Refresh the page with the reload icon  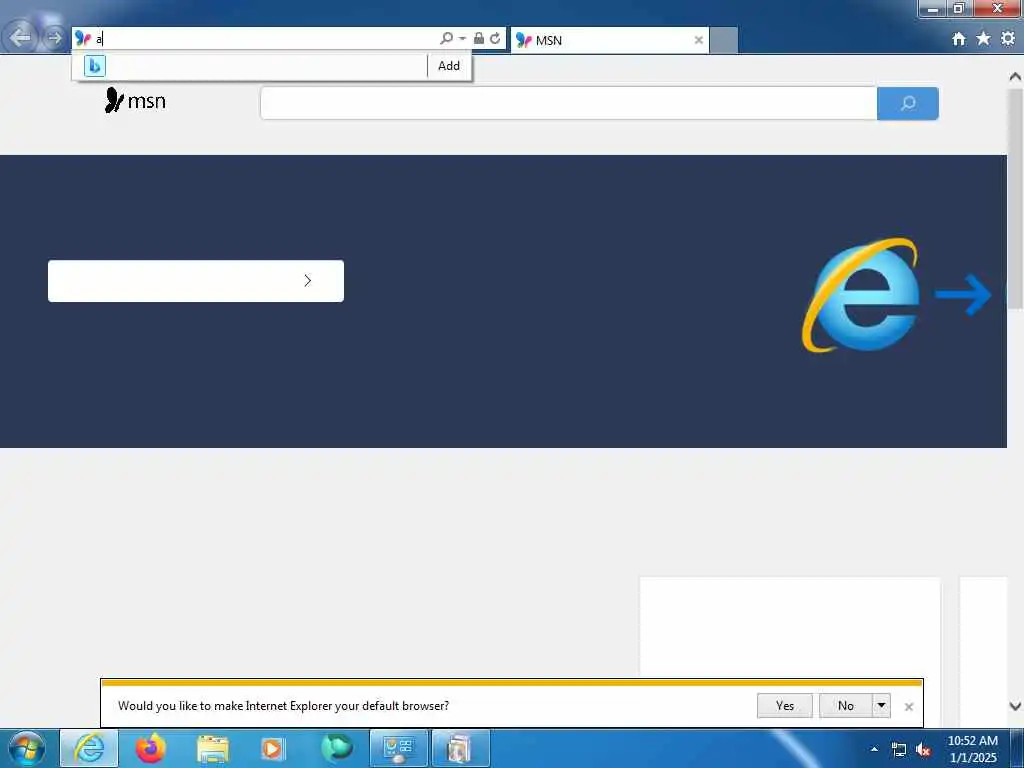[495, 39]
